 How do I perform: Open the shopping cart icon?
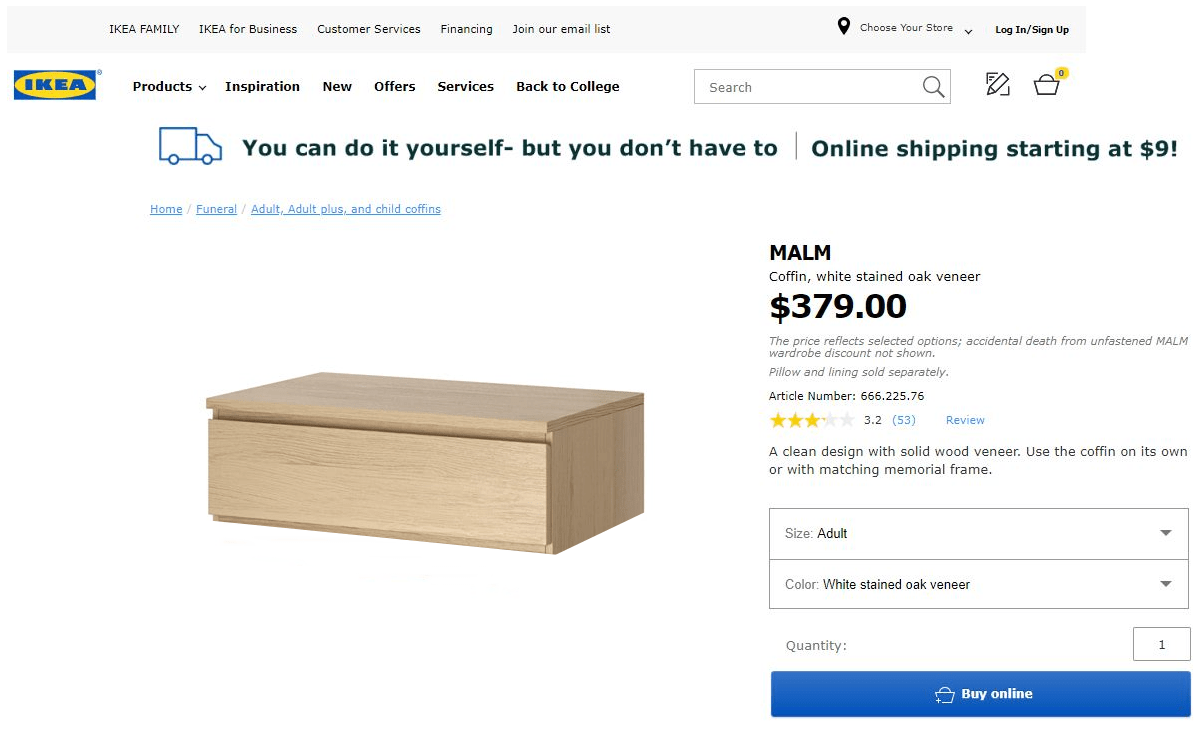1046,86
